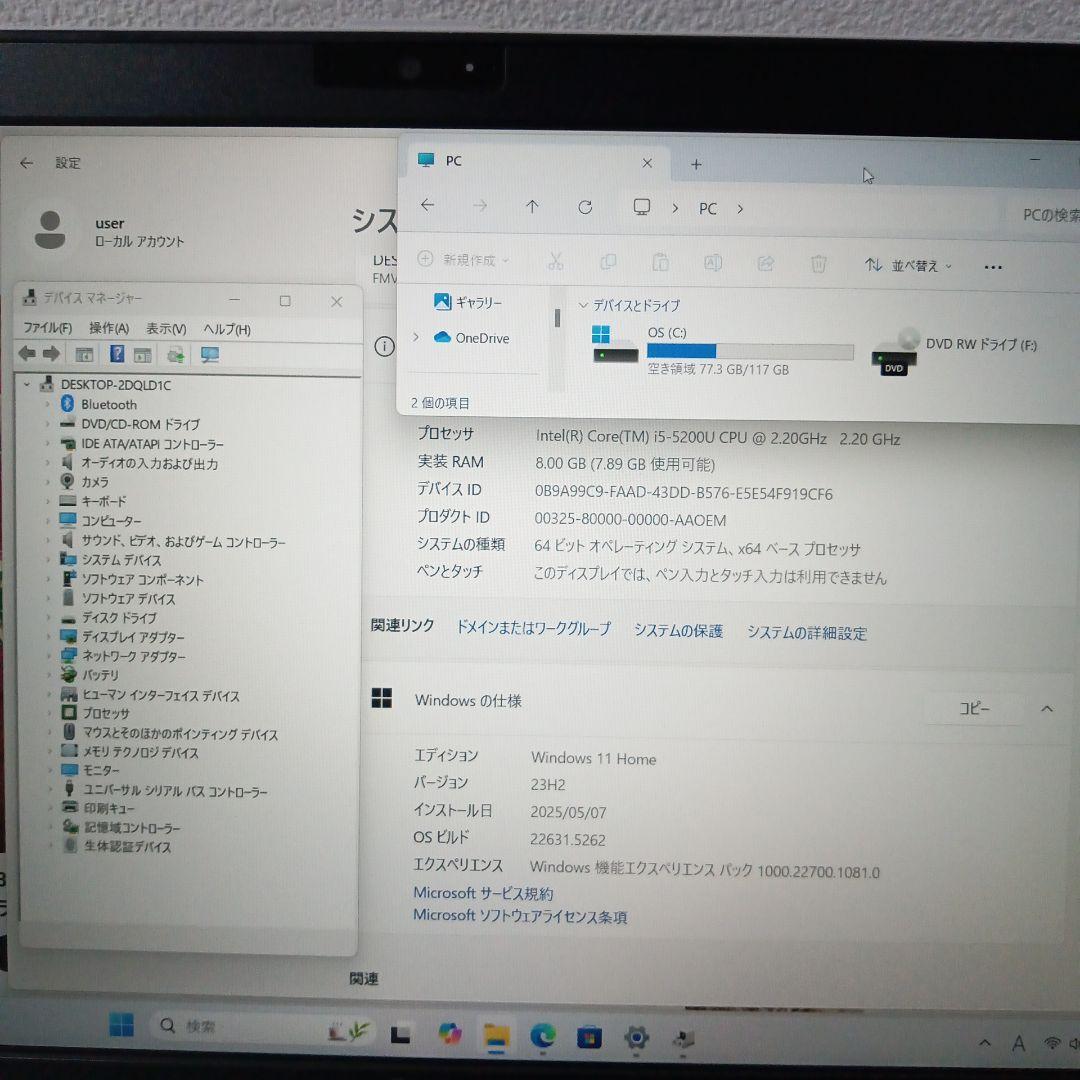Click PC in Explorer address breadcrumb
1080x1080 pixels.
(x=707, y=209)
